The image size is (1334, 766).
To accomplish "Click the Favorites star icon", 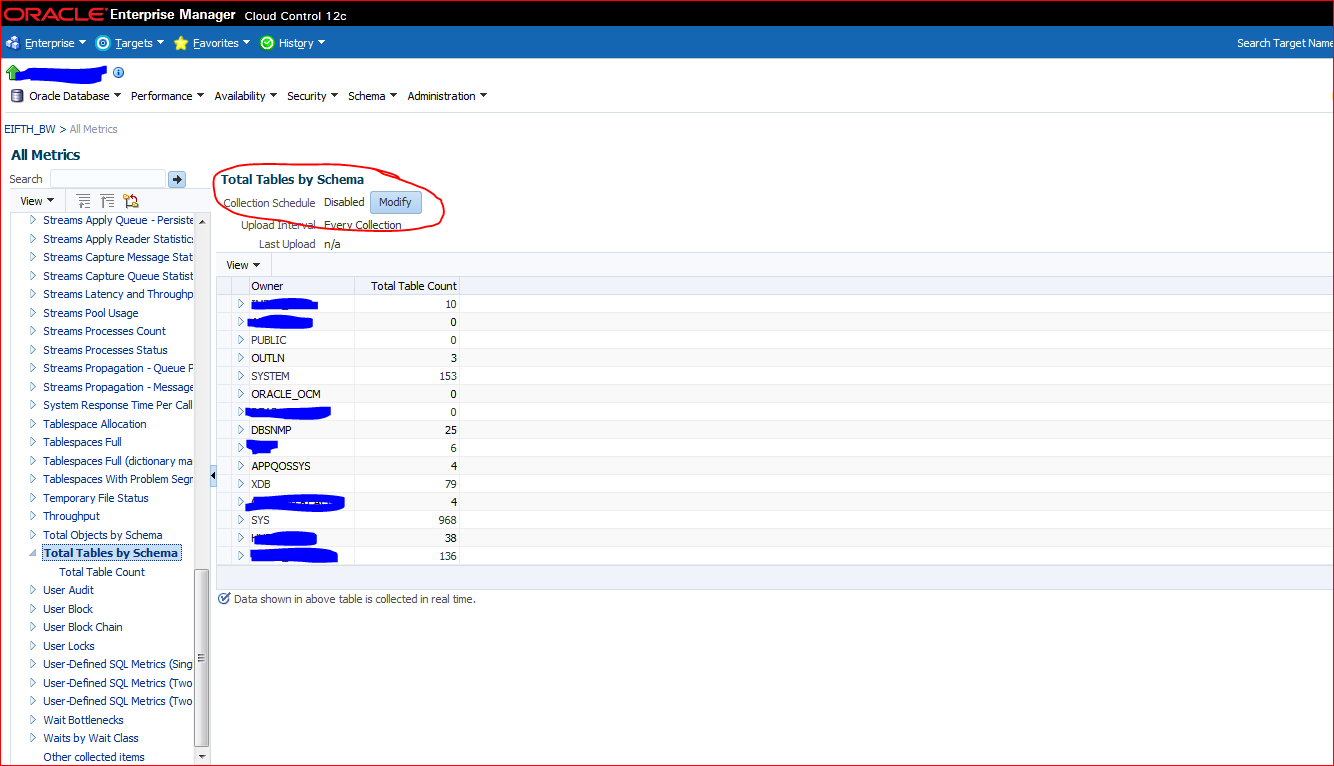I will tap(181, 43).
